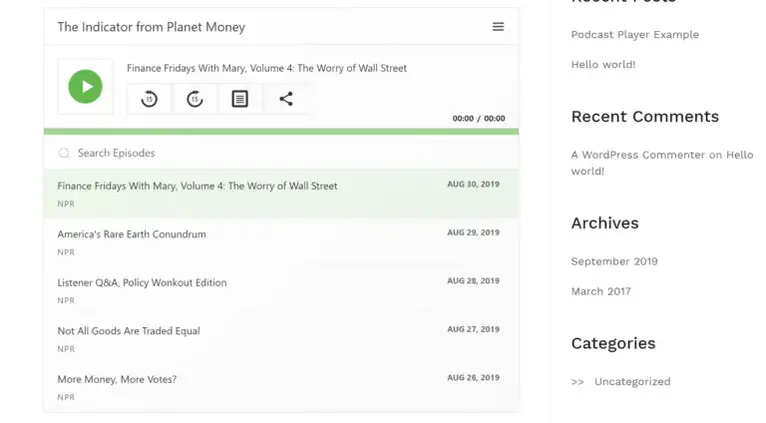
Task: Open the September 2019 archive
Action: click(614, 261)
